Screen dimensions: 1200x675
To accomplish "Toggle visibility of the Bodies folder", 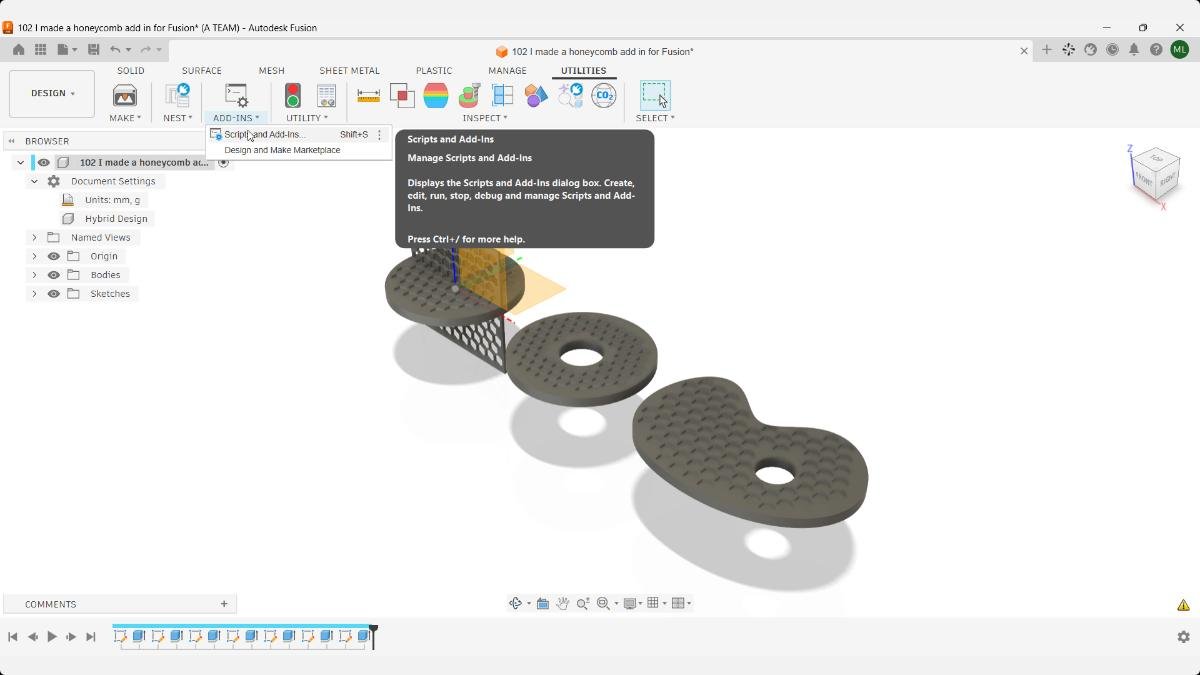I will [x=54, y=275].
